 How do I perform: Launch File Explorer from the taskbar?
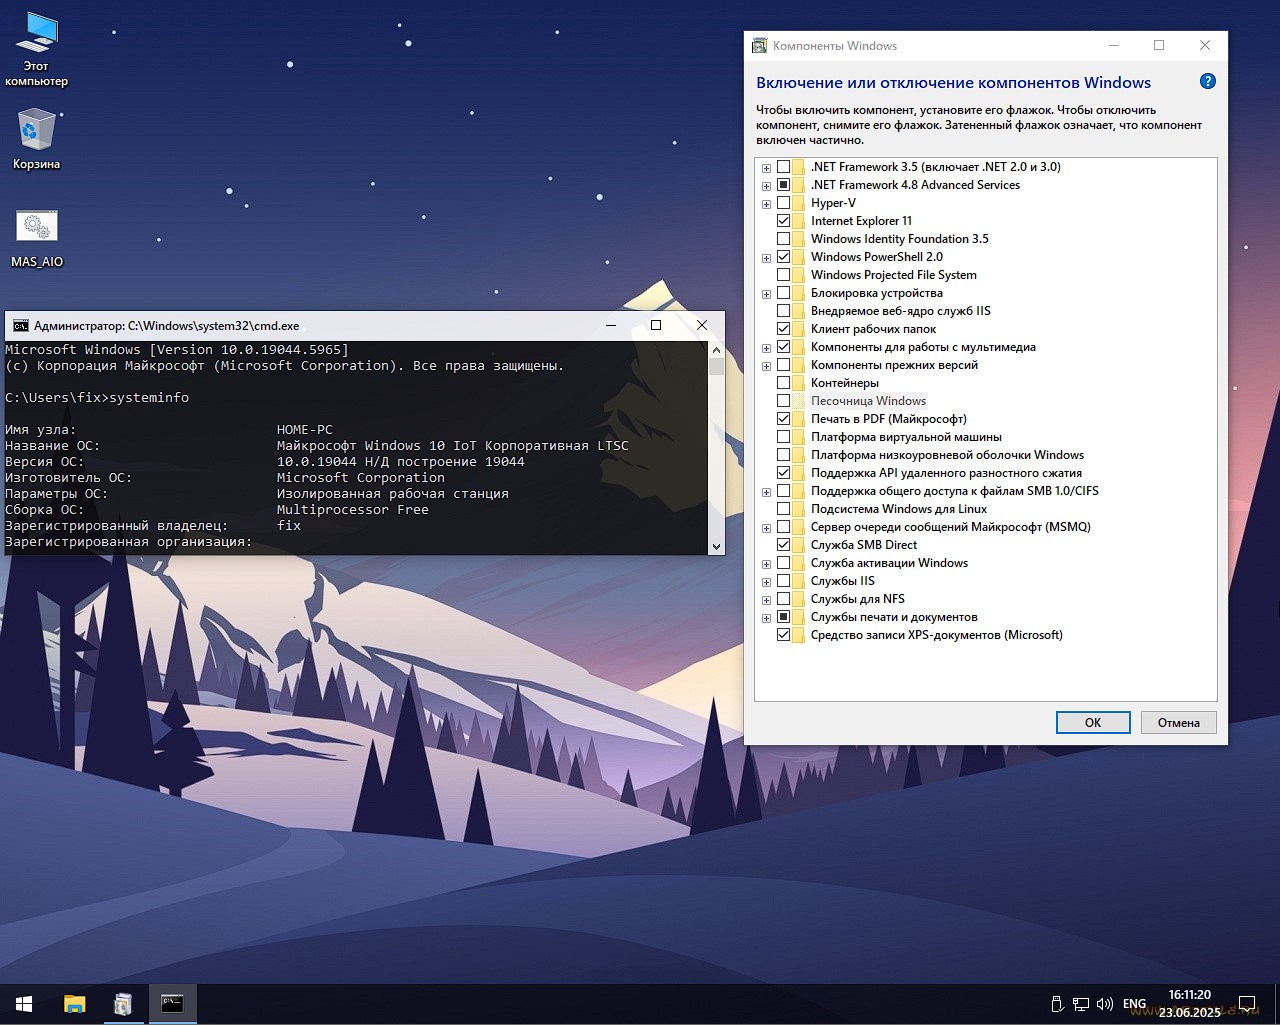(x=75, y=1004)
